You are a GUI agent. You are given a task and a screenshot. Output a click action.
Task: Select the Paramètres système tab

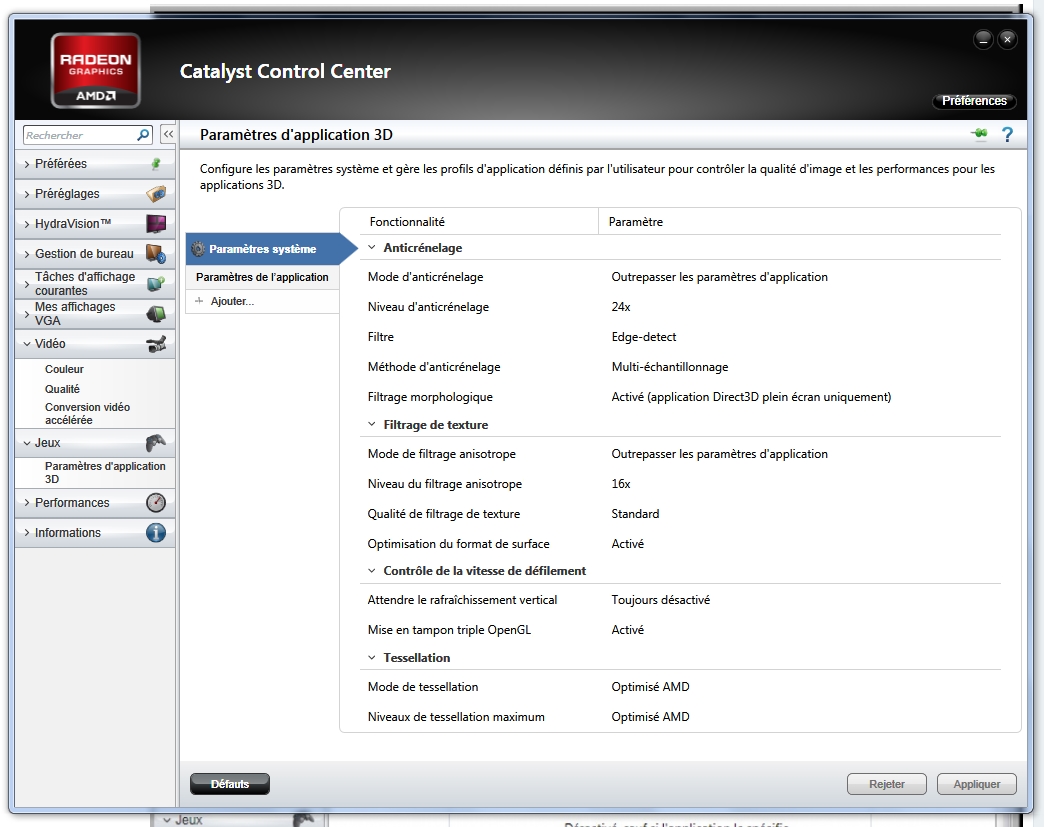pos(262,249)
